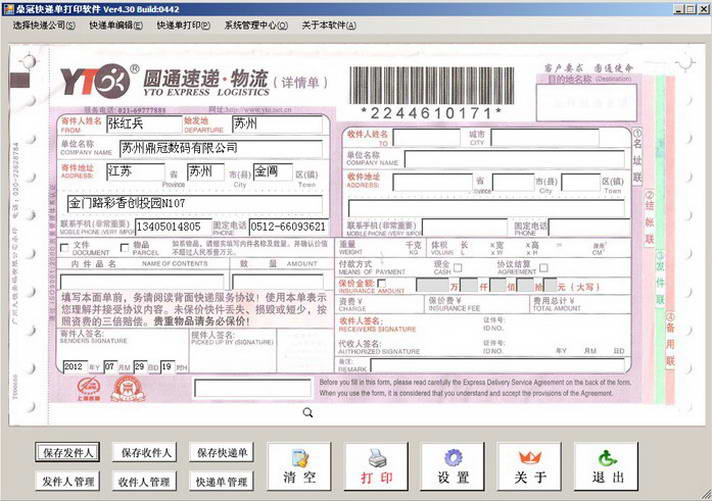Click the 数量 amount field

(277, 282)
